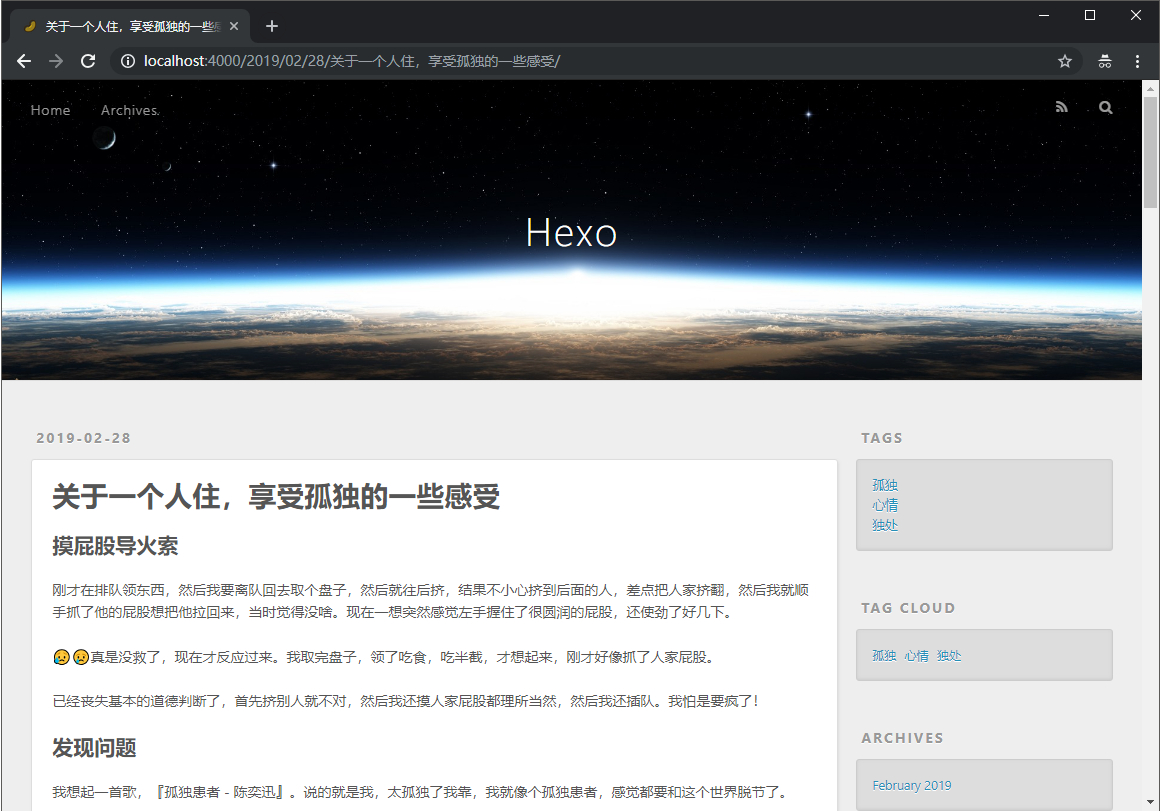Screen dimensions: 1160x811
Task: Select the 关于一个人住 browser tab
Action: (x=130, y=27)
